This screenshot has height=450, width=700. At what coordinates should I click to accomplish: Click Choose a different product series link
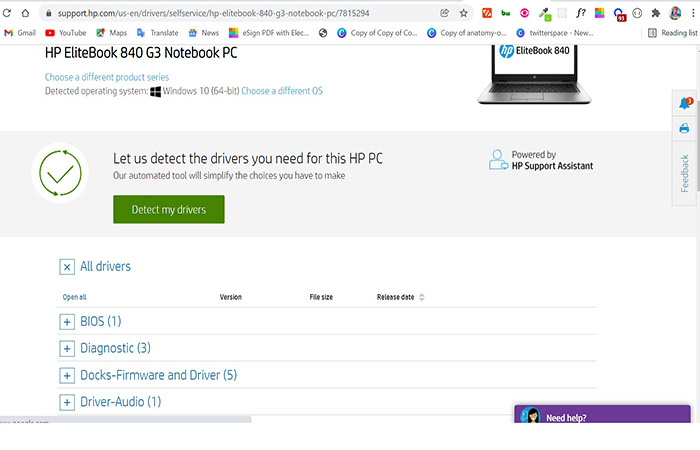coord(107,77)
